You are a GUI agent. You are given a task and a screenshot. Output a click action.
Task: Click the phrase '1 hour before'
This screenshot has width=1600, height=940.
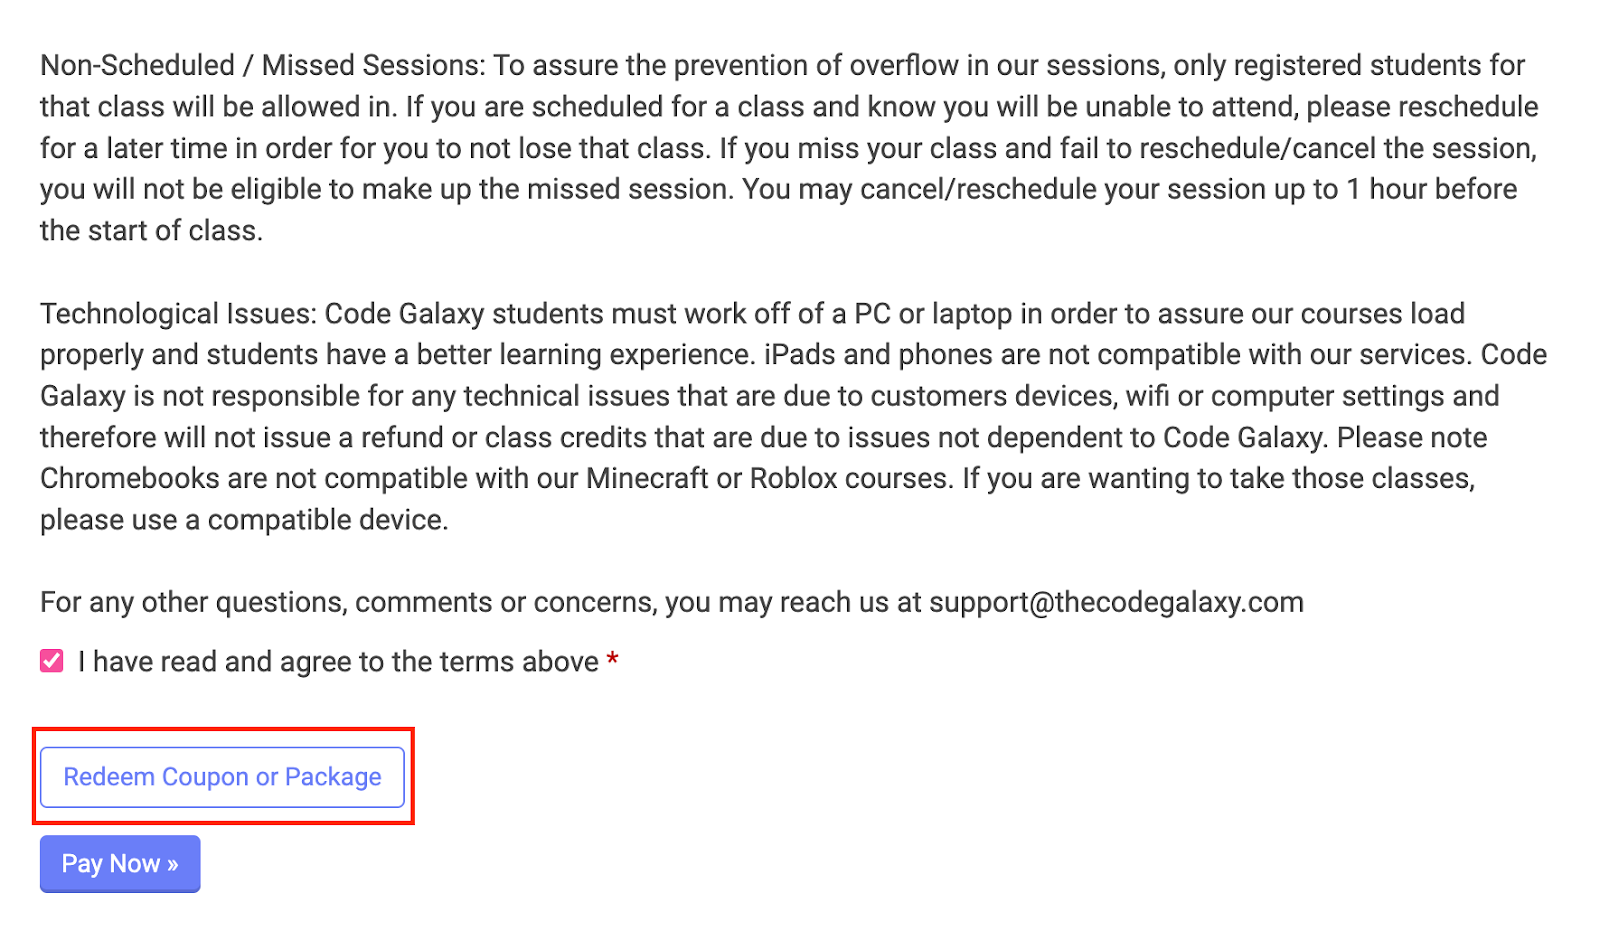pos(1432,189)
